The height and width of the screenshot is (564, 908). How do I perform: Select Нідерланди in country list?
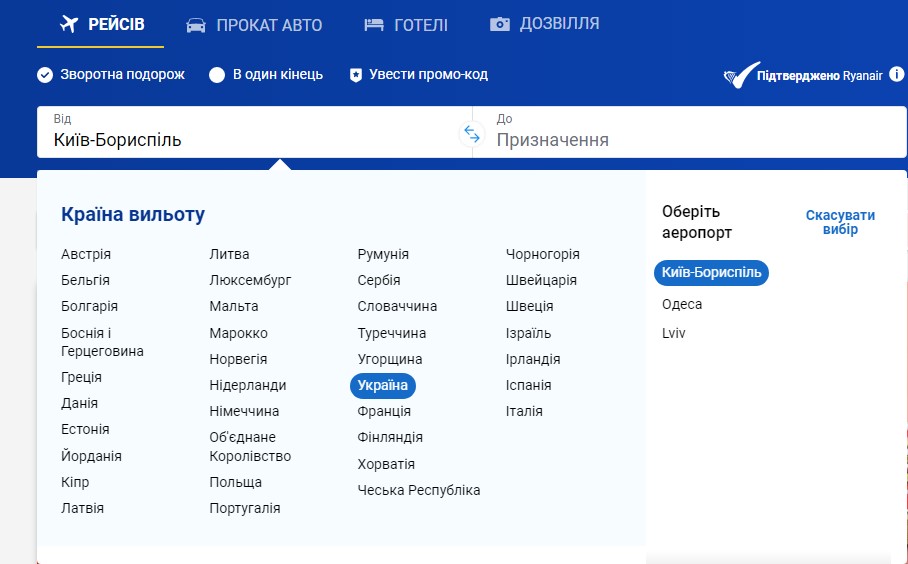248,386
